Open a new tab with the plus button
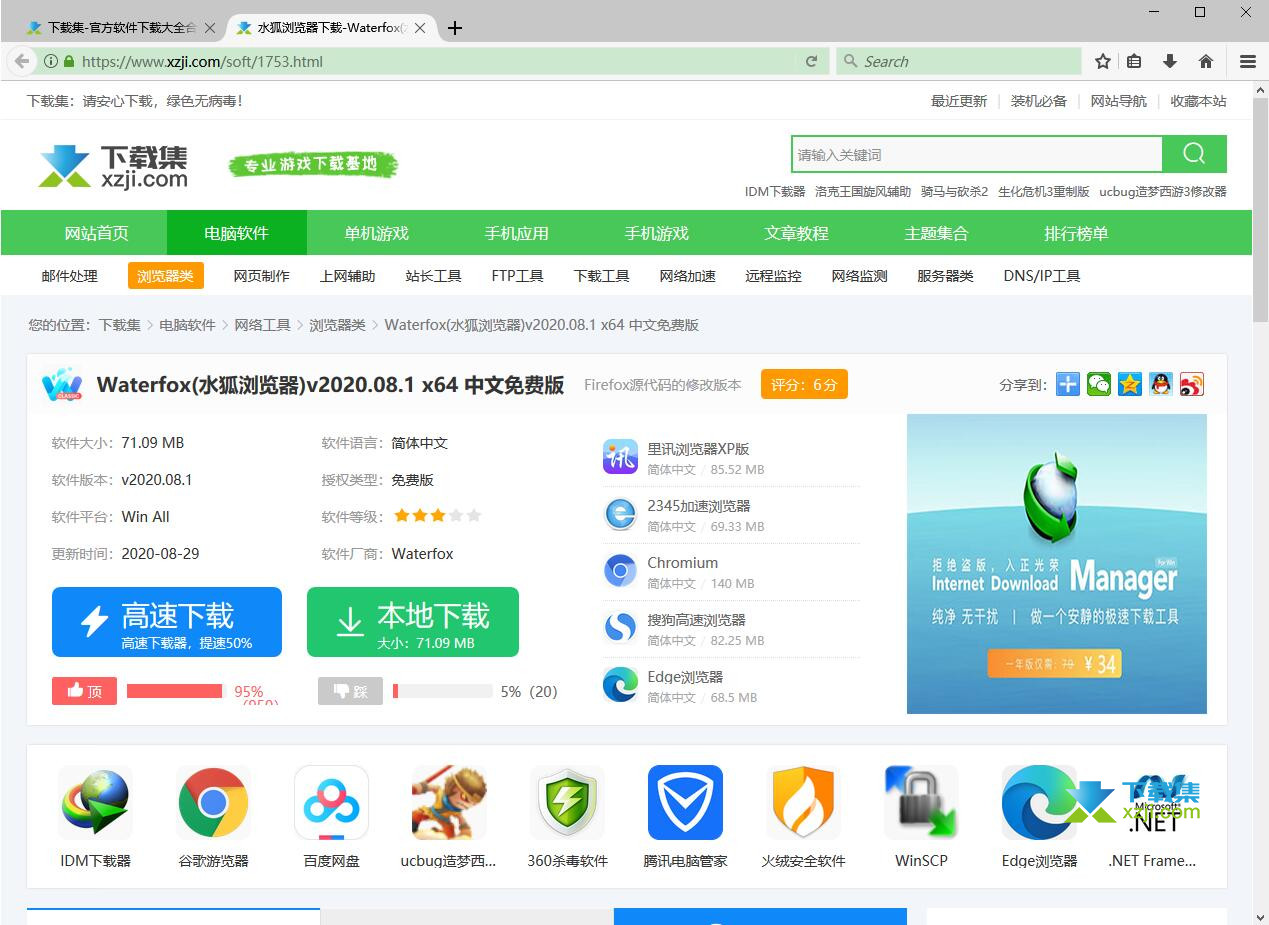 pyautogui.click(x=455, y=28)
